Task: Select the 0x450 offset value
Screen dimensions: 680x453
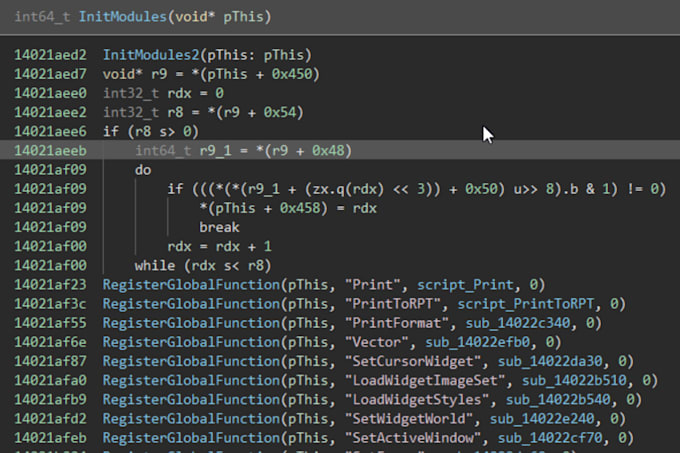Action: (x=275, y=73)
